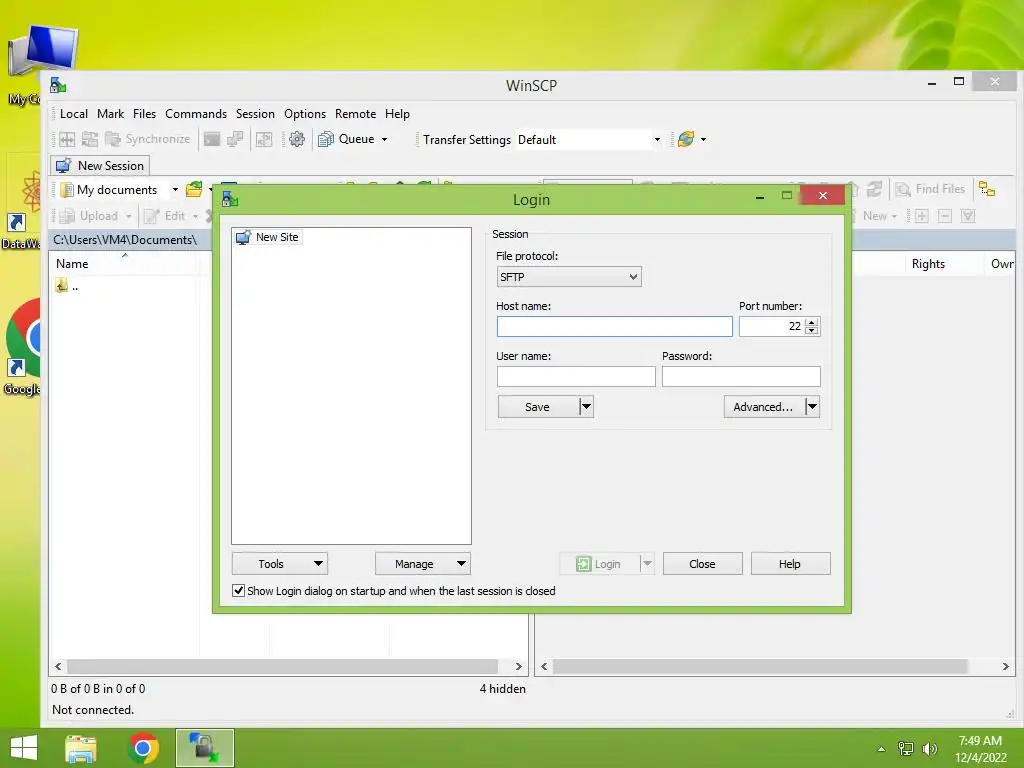This screenshot has height=768, width=1024.
Task: Open the Tools dropdown in Login dialog
Action: (280, 564)
